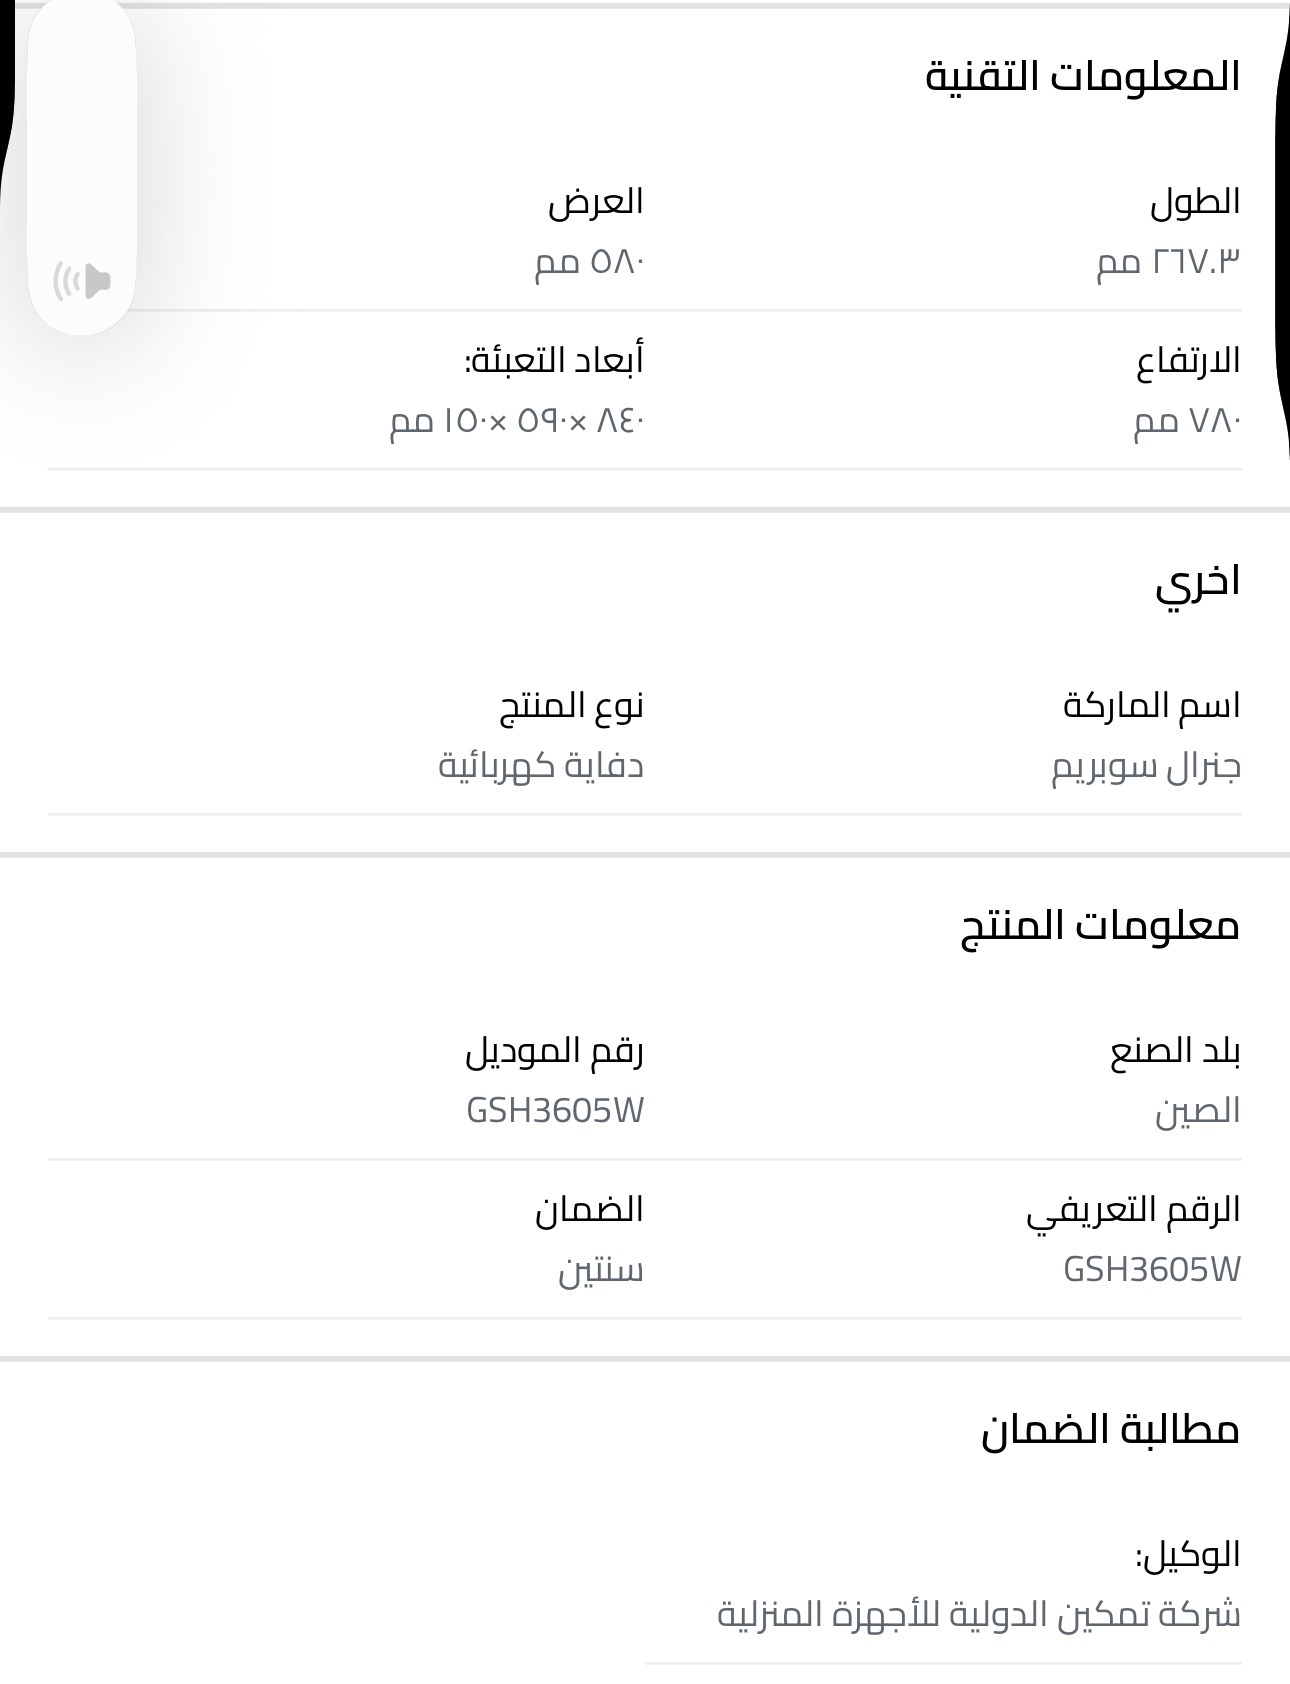1290x1684 pixels.
Task: Open the جنرال سوبريم brand name
Action: click(1145, 767)
